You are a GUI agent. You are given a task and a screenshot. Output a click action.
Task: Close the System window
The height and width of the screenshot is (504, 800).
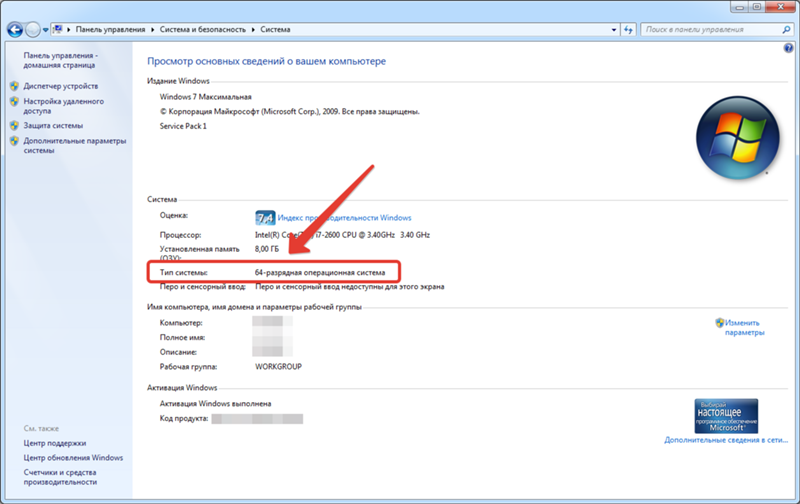[781, 7]
